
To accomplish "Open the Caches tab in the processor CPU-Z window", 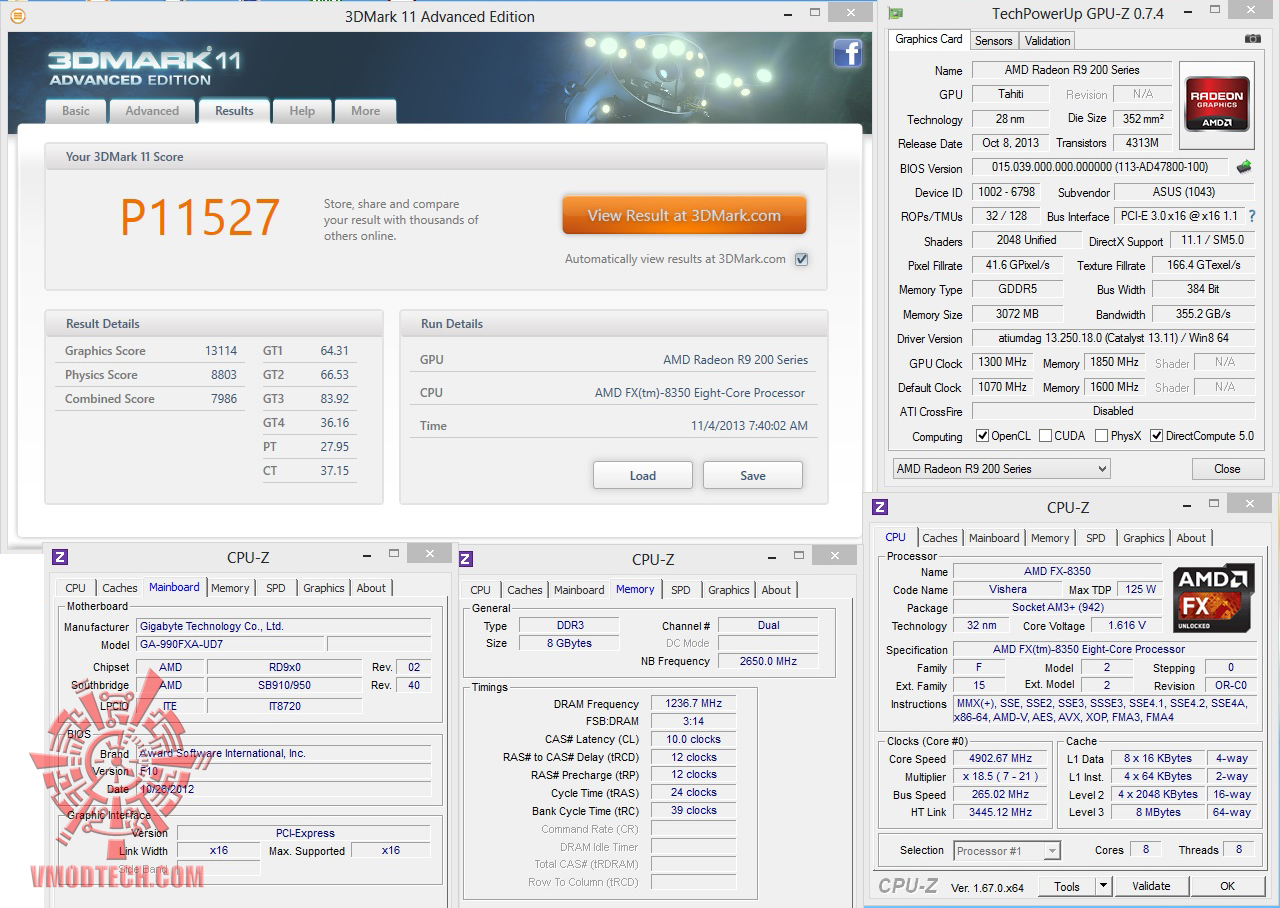I will tap(940, 538).
